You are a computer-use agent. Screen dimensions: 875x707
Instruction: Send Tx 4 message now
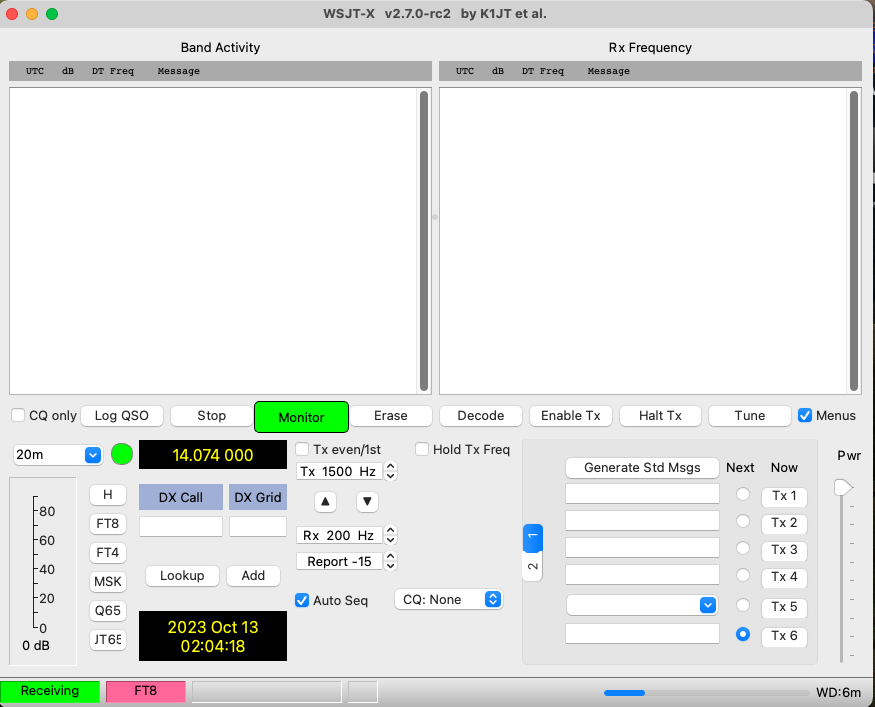(784, 576)
